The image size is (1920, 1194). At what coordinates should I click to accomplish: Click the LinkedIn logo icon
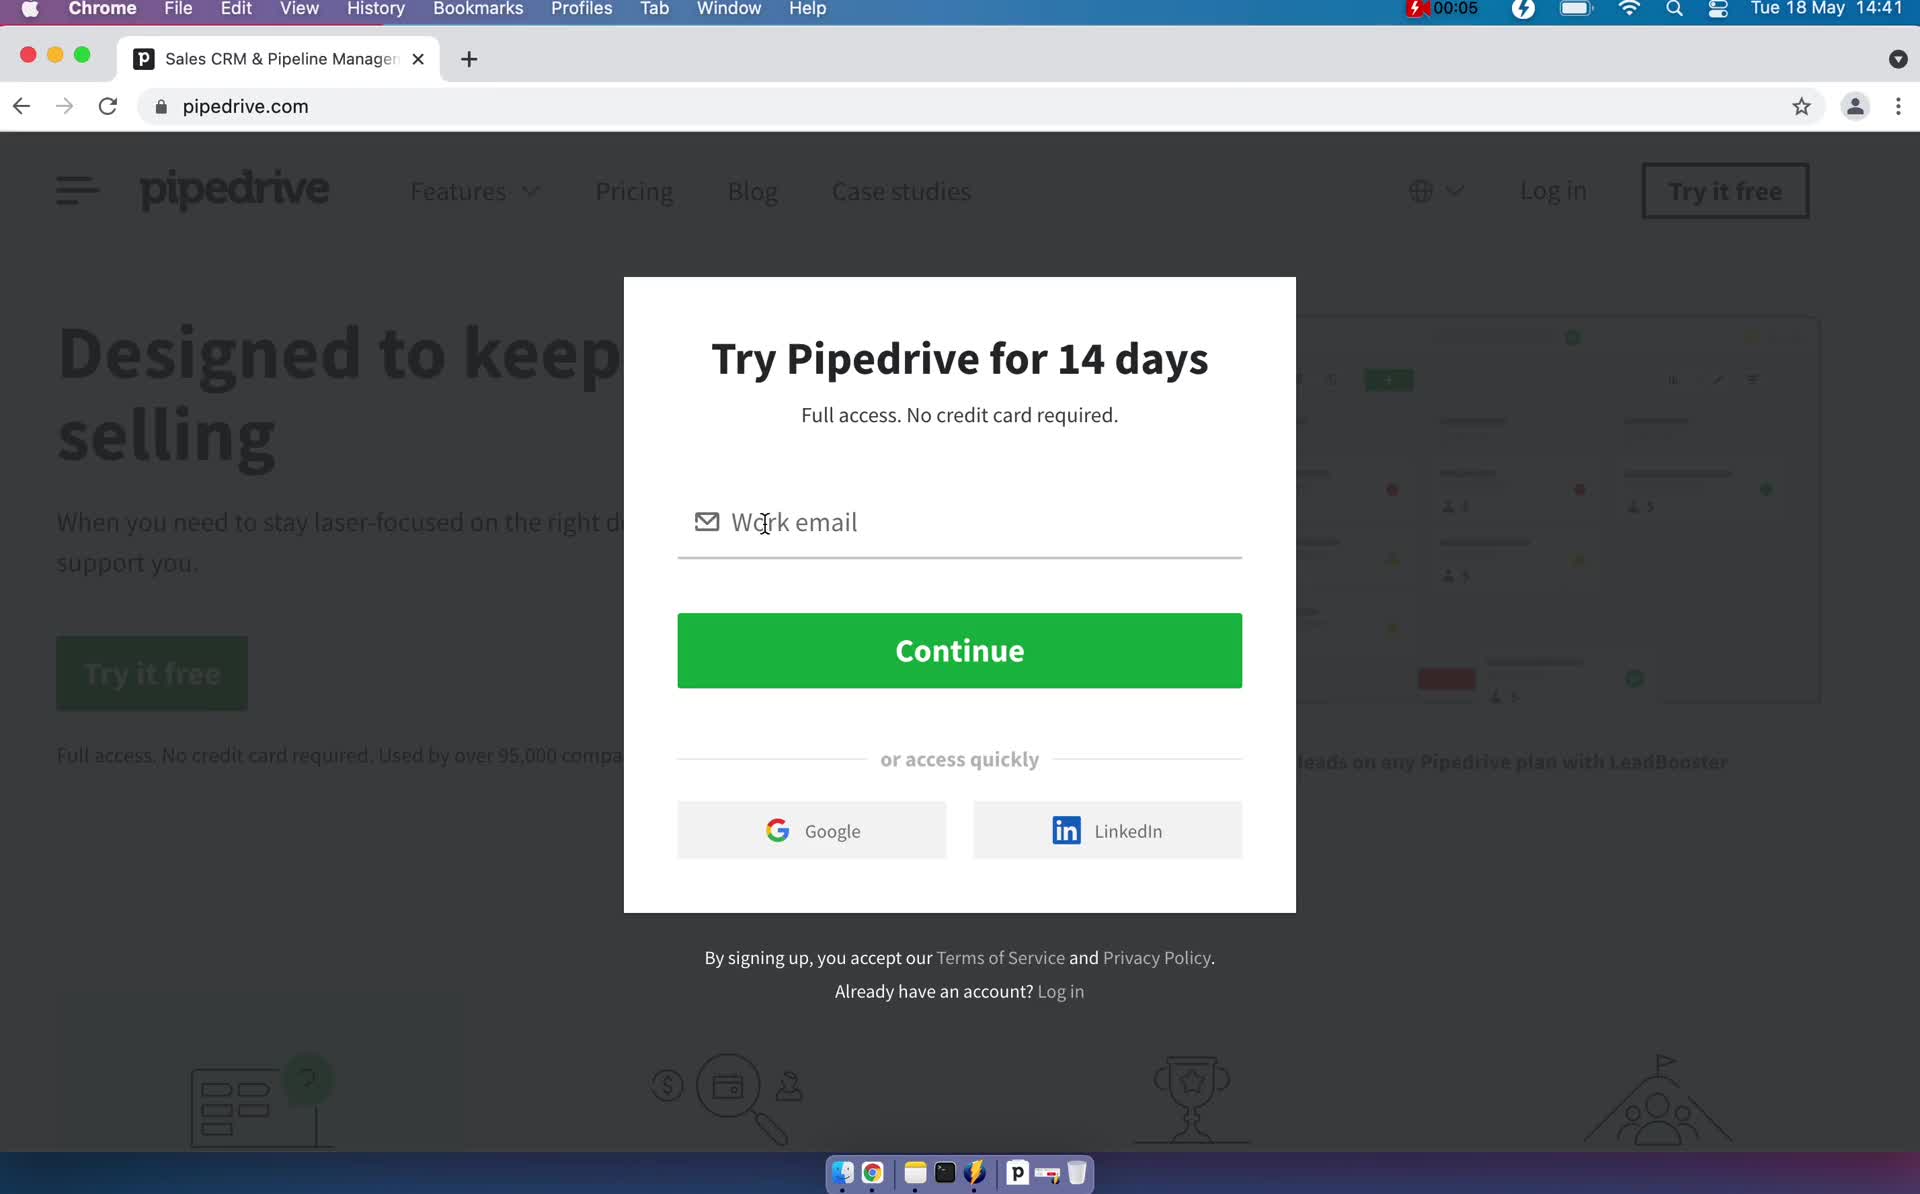[x=1066, y=831]
